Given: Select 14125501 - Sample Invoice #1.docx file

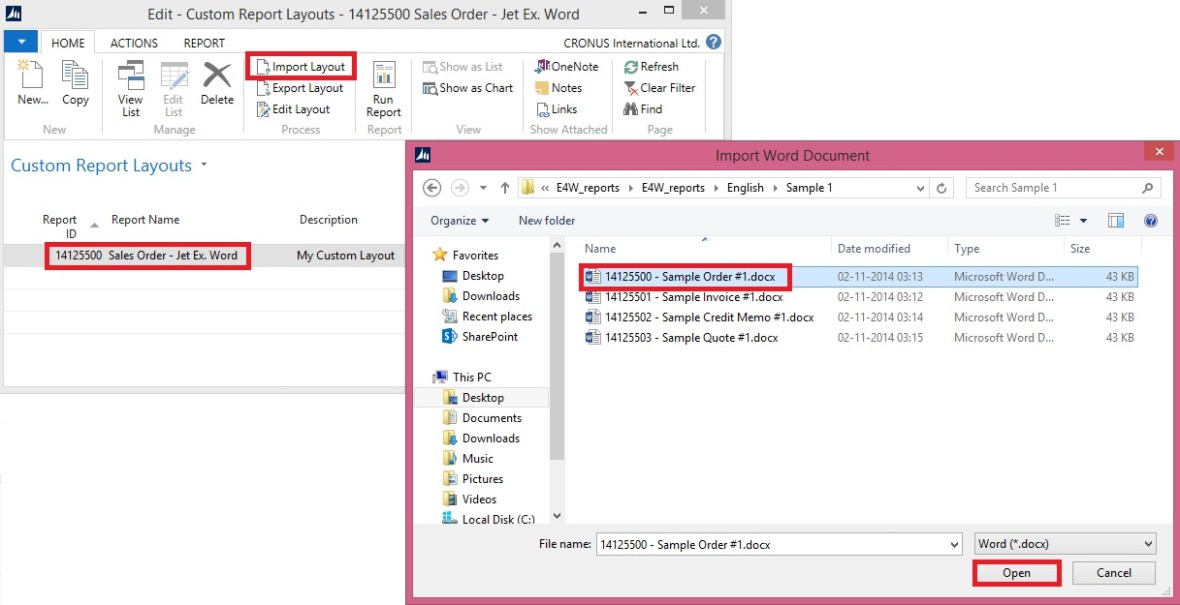Looking at the screenshot, I should [693, 297].
